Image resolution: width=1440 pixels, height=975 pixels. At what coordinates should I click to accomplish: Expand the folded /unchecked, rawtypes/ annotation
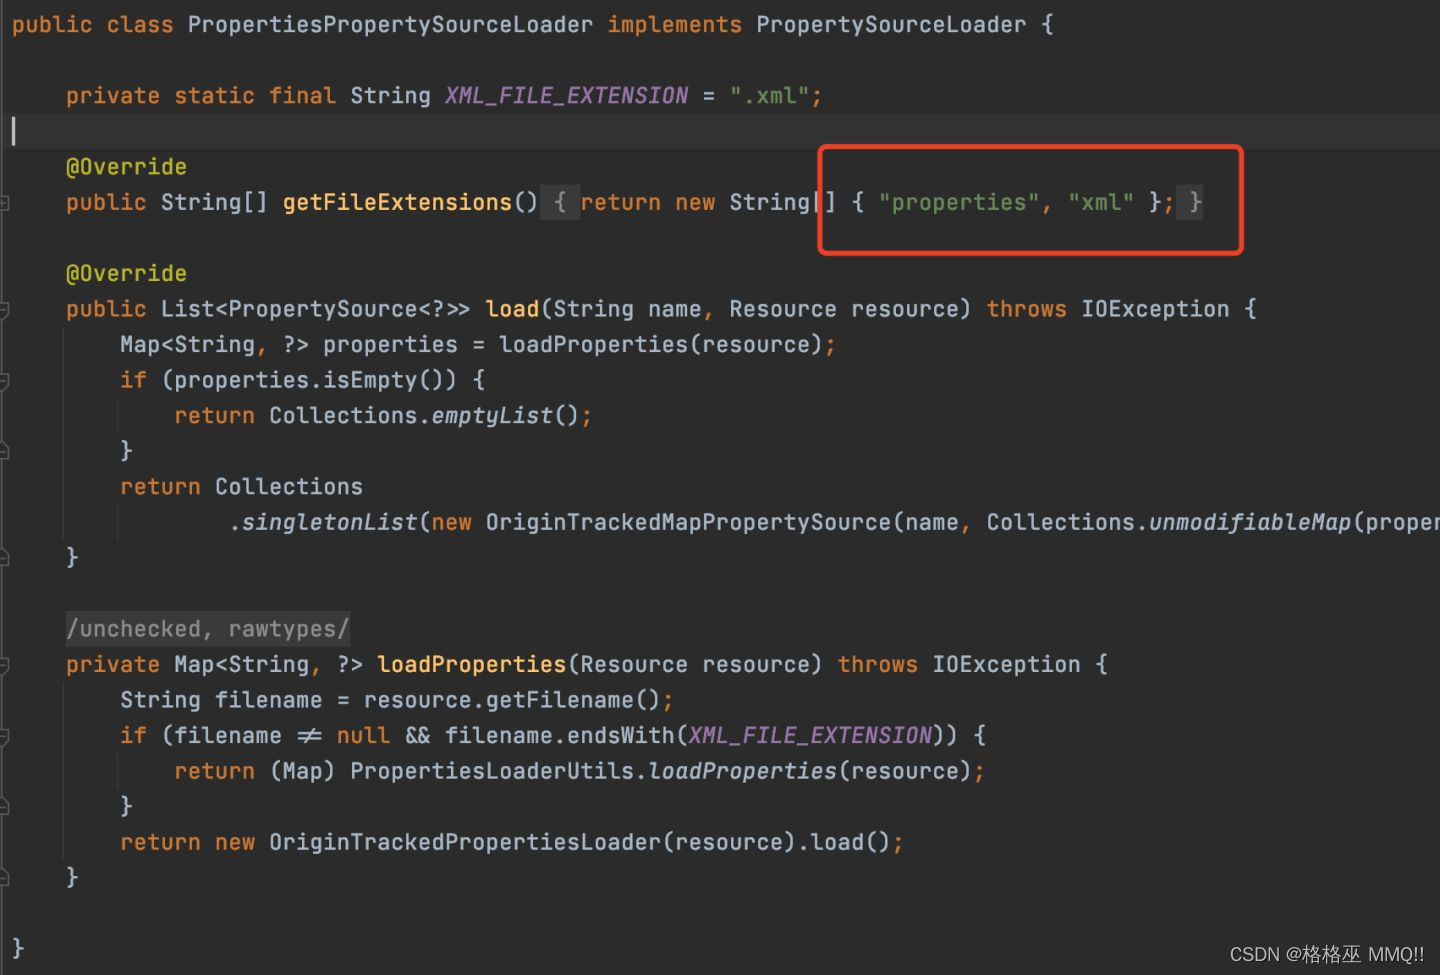pyautogui.click(x=208, y=629)
